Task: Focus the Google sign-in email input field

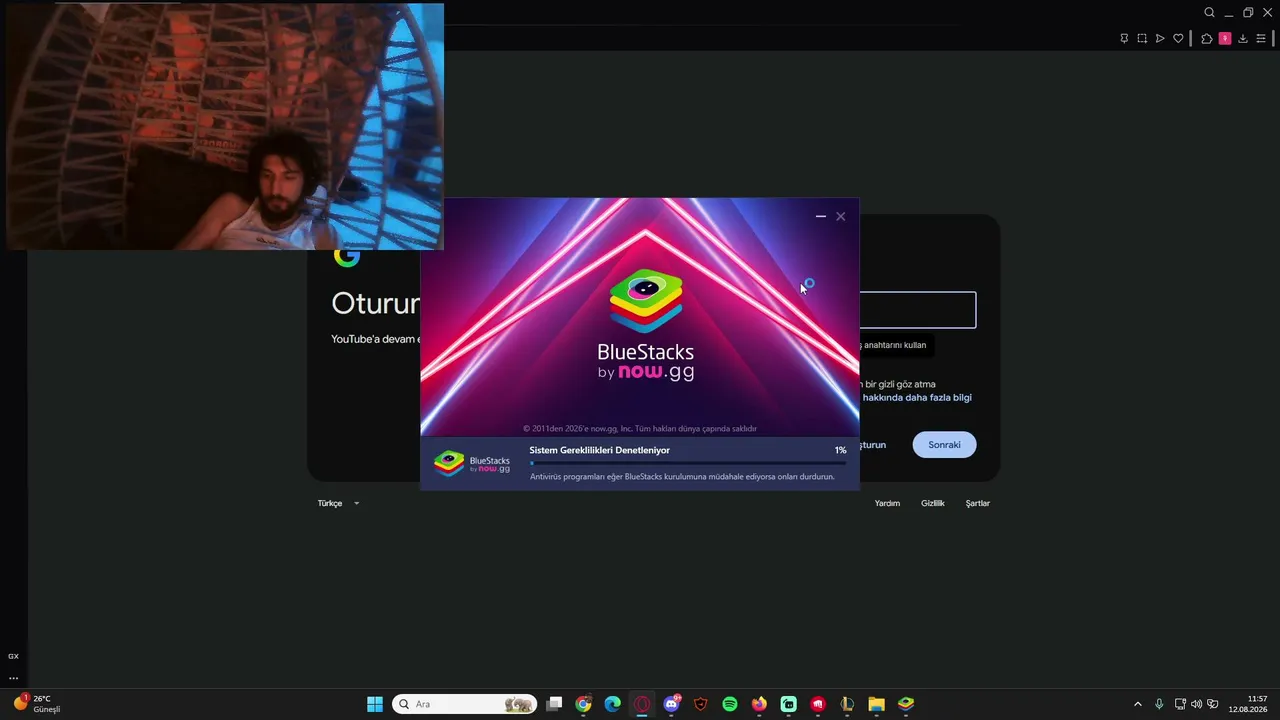Action: click(x=917, y=310)
